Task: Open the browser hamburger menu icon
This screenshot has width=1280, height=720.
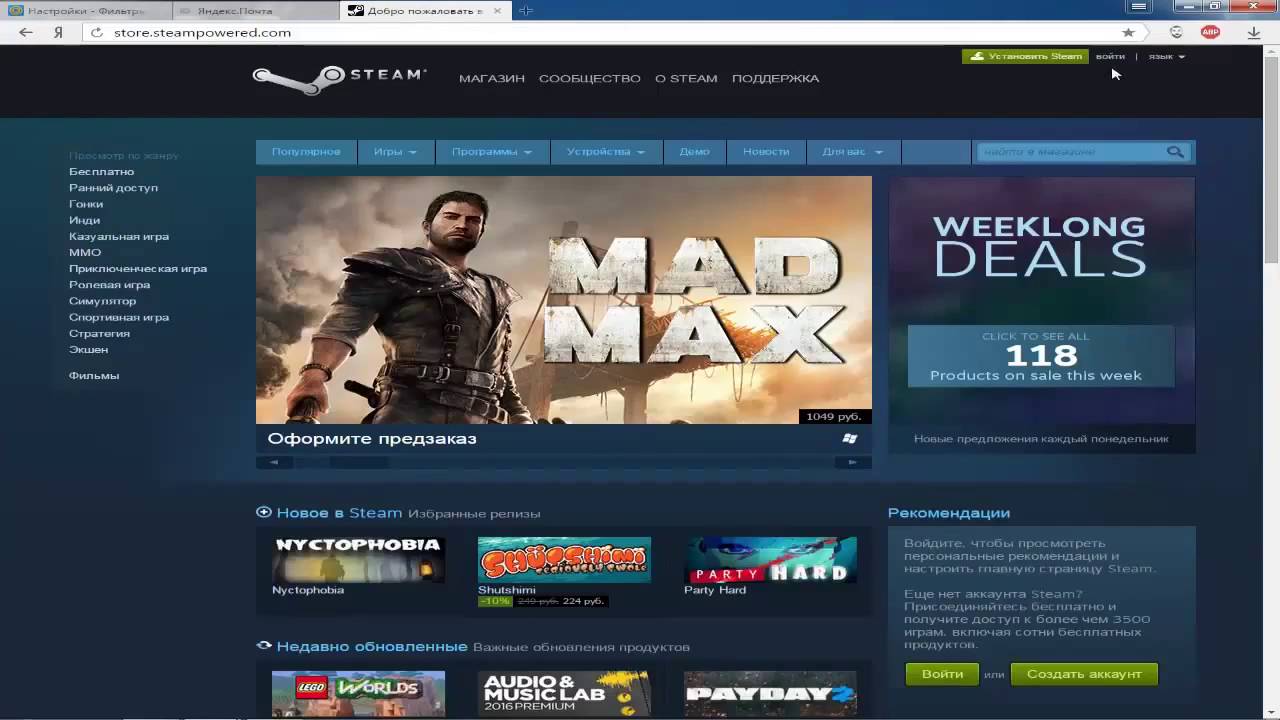Action: click(1139, 6)
